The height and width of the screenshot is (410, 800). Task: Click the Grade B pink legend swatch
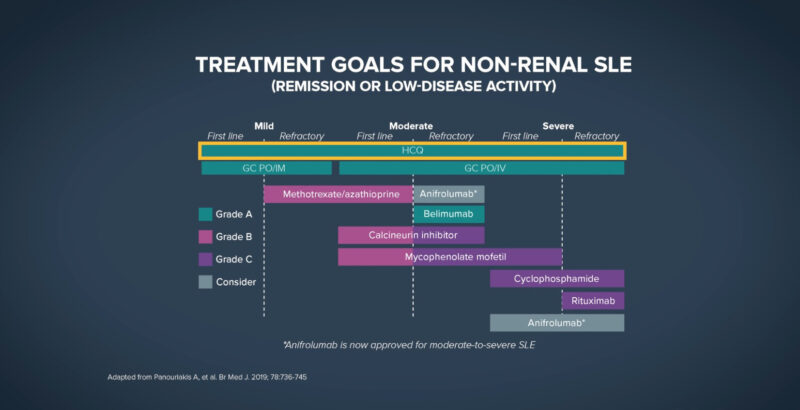click(x=205, y=237)
